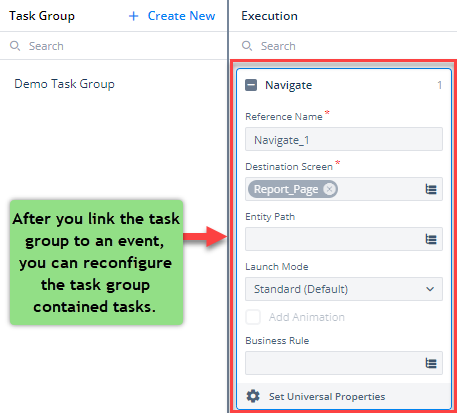
Task: Remove the Report_Page chip
Action: point(329,189)
